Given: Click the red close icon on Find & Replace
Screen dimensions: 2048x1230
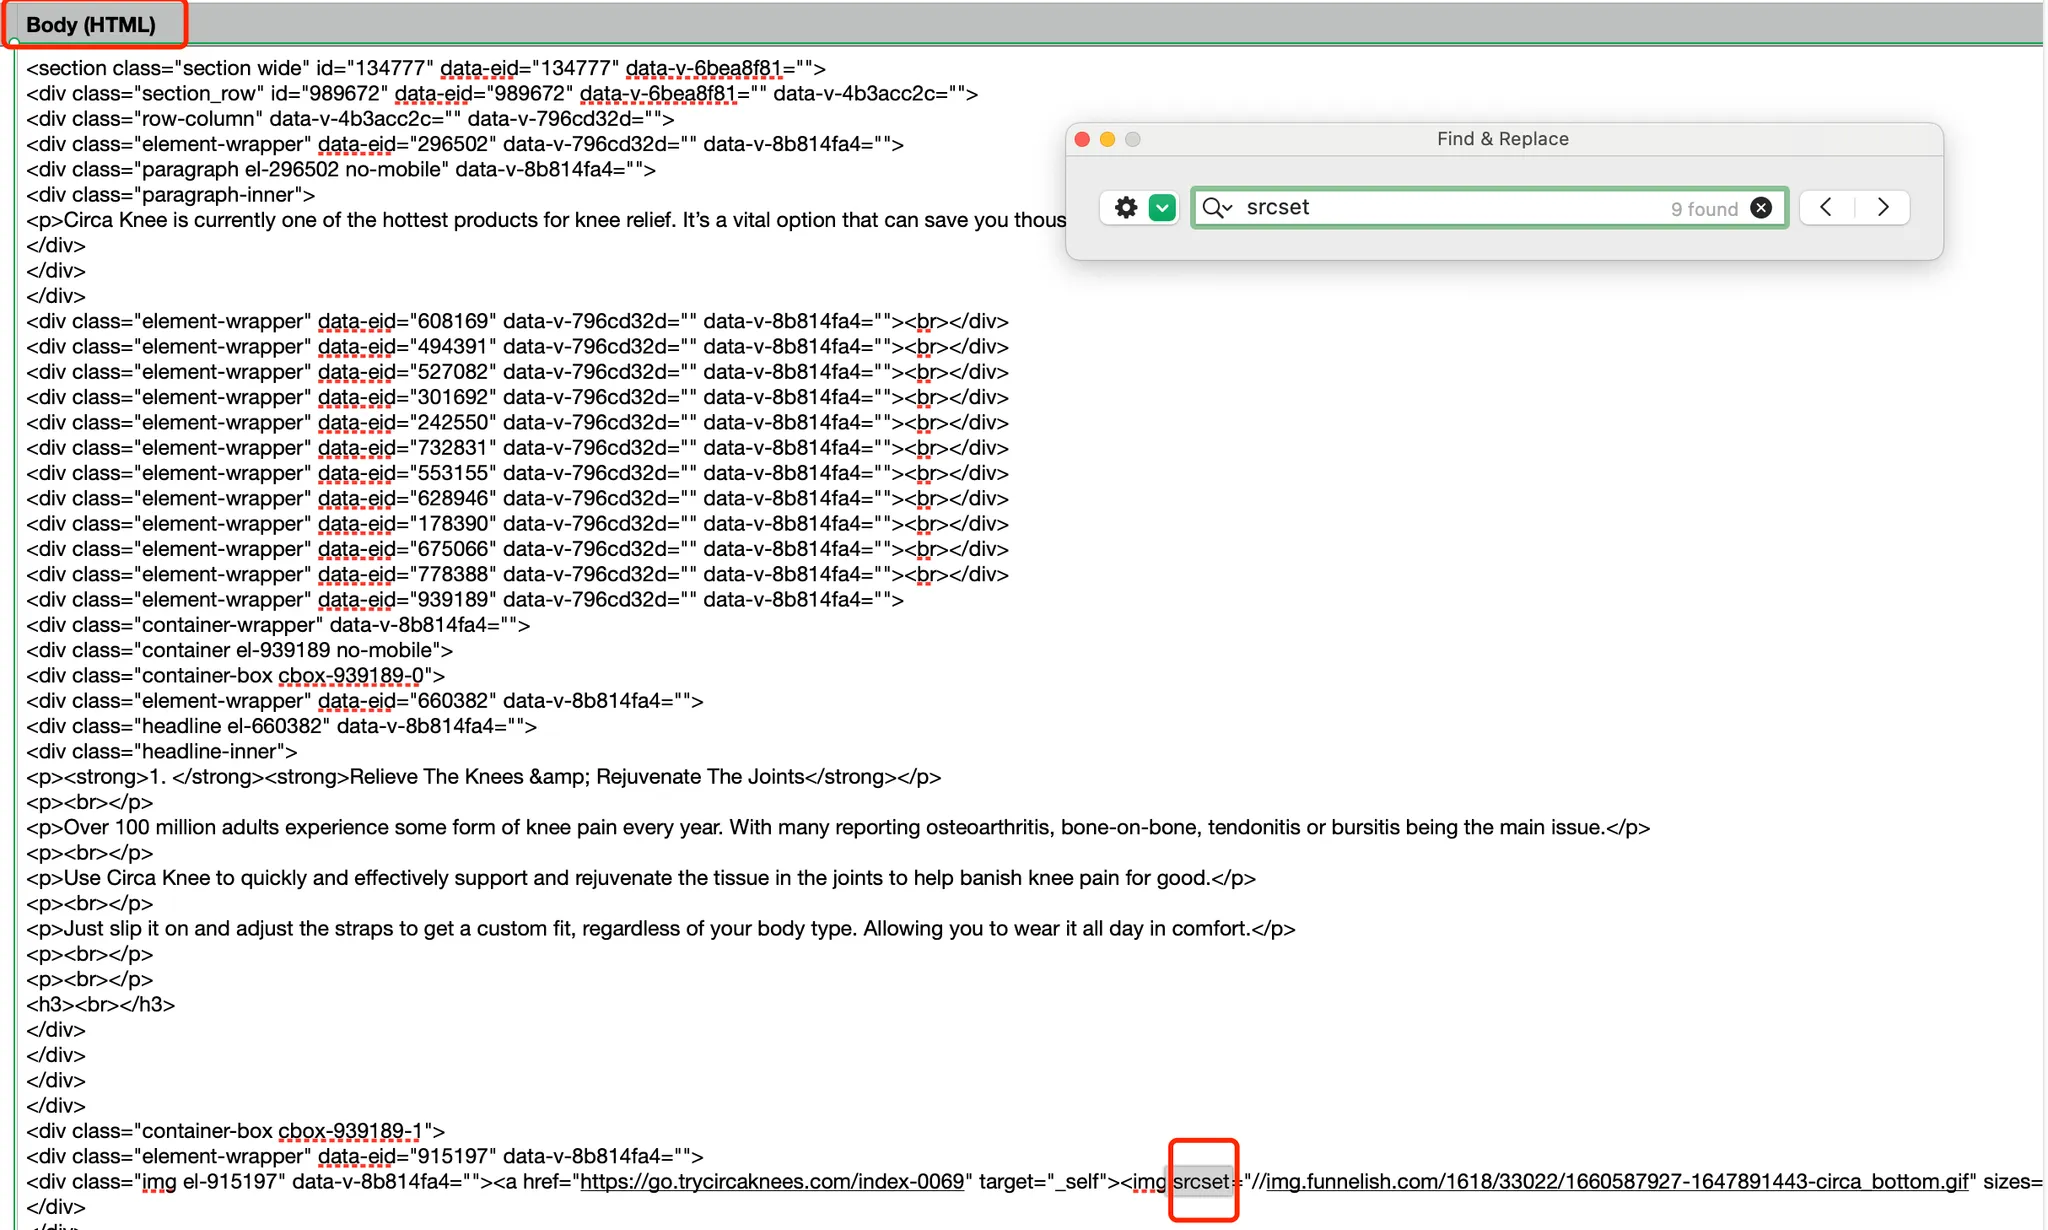Looking at the screenshot, I should point(1081,140).
